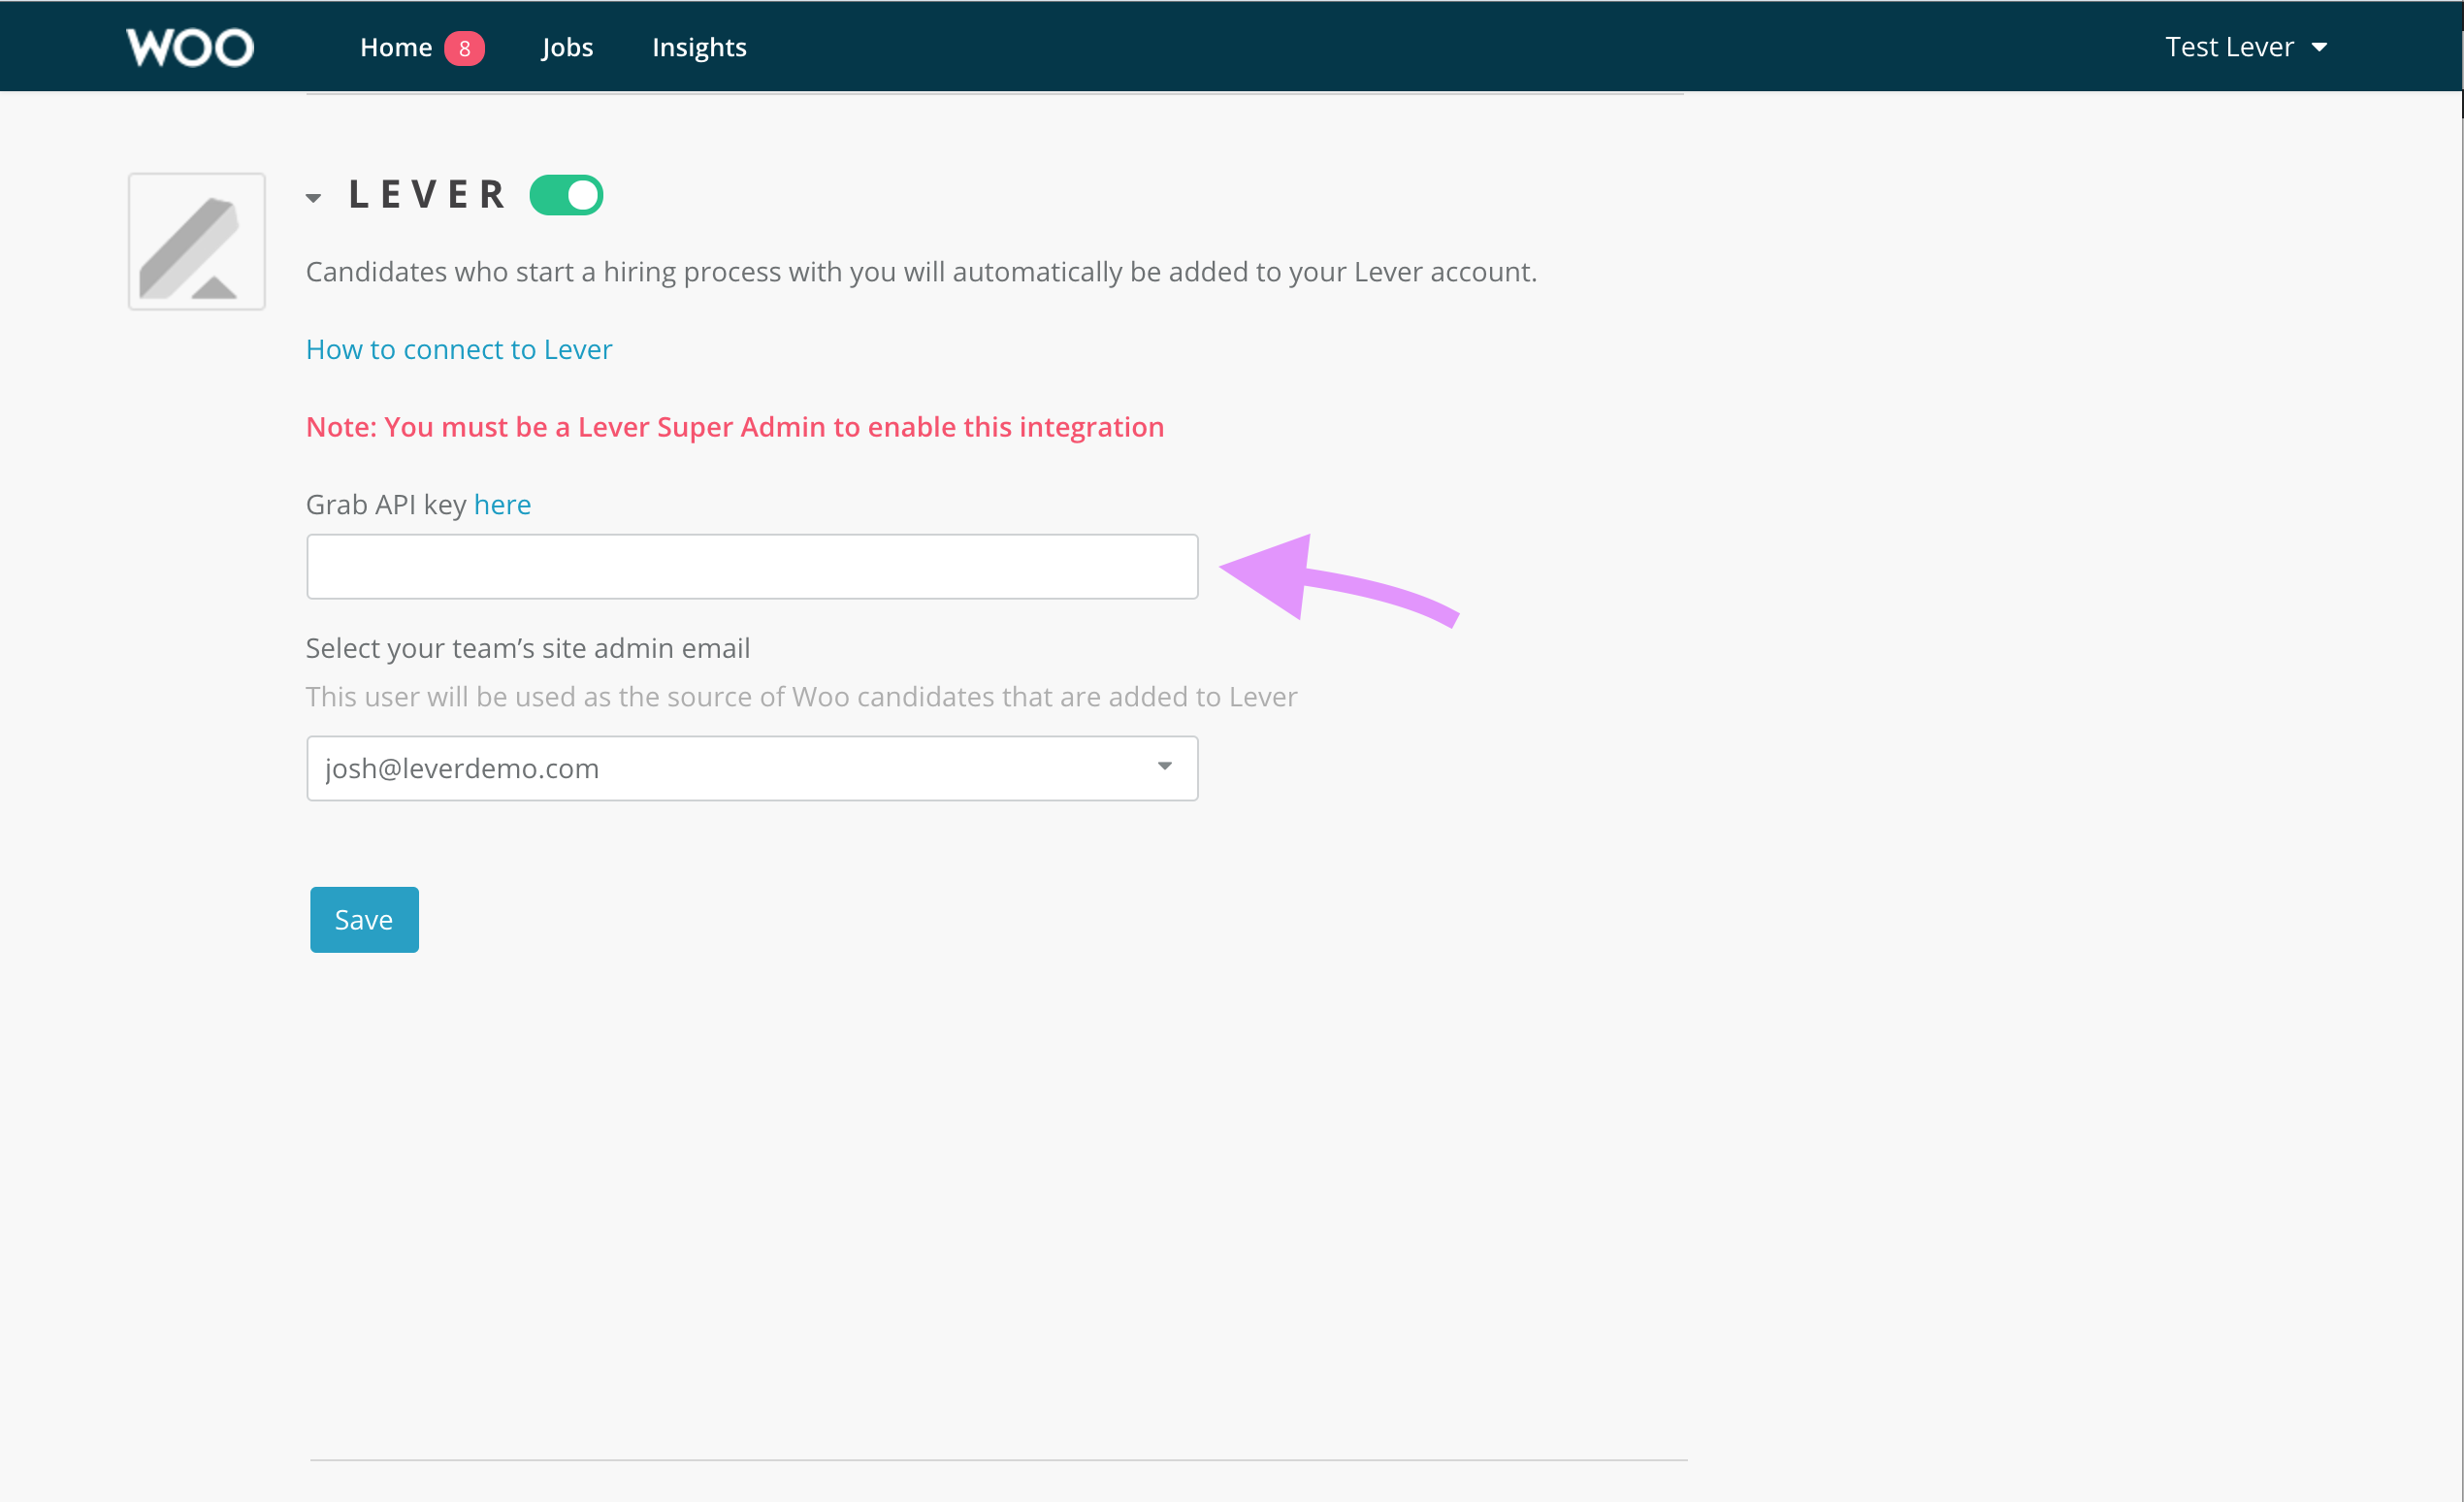This screenshot has height=1502, width=2464.
Task: Go to the Jobs page
Action: pyautogui.click(x=567, y=47)
